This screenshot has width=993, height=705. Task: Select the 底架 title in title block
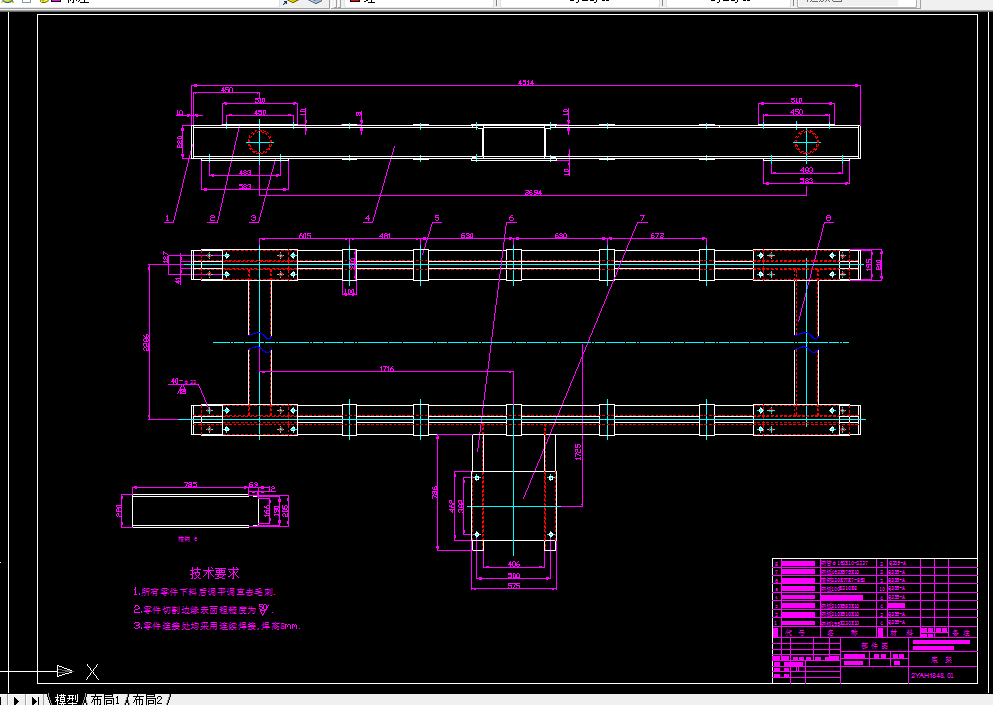[x=942, y=659]
